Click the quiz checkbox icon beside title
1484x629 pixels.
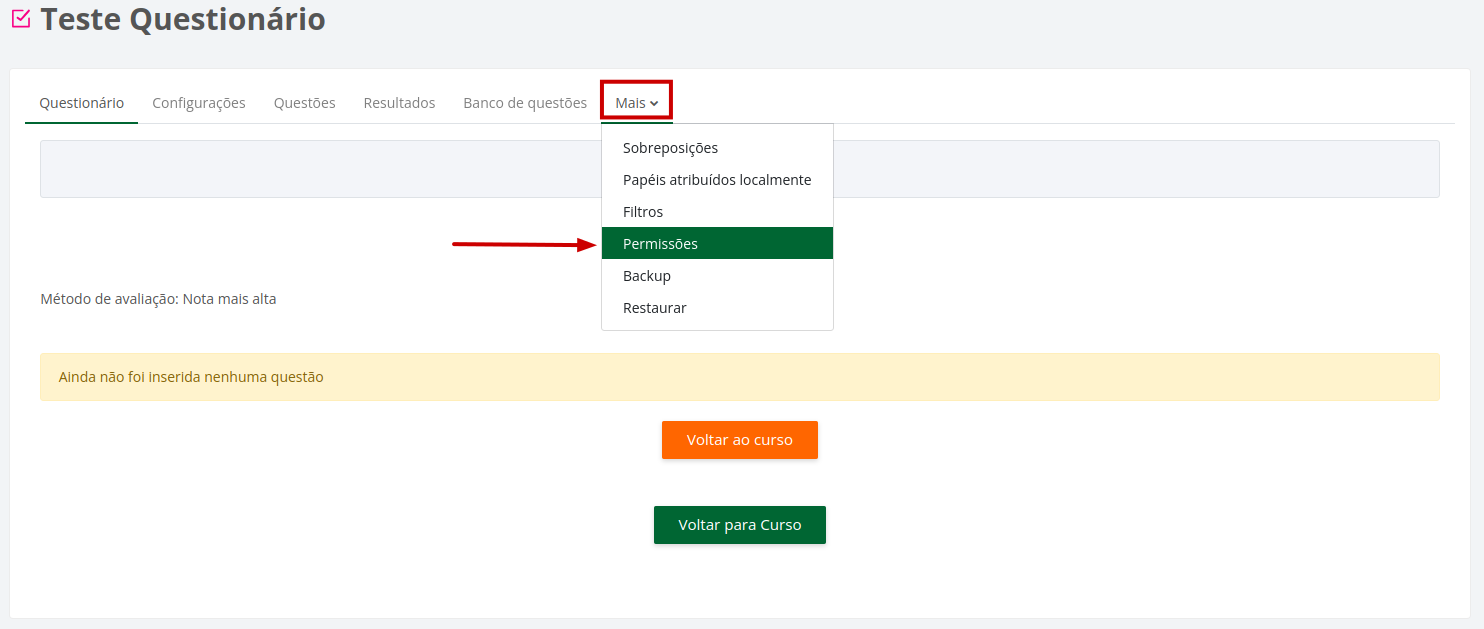20,19
